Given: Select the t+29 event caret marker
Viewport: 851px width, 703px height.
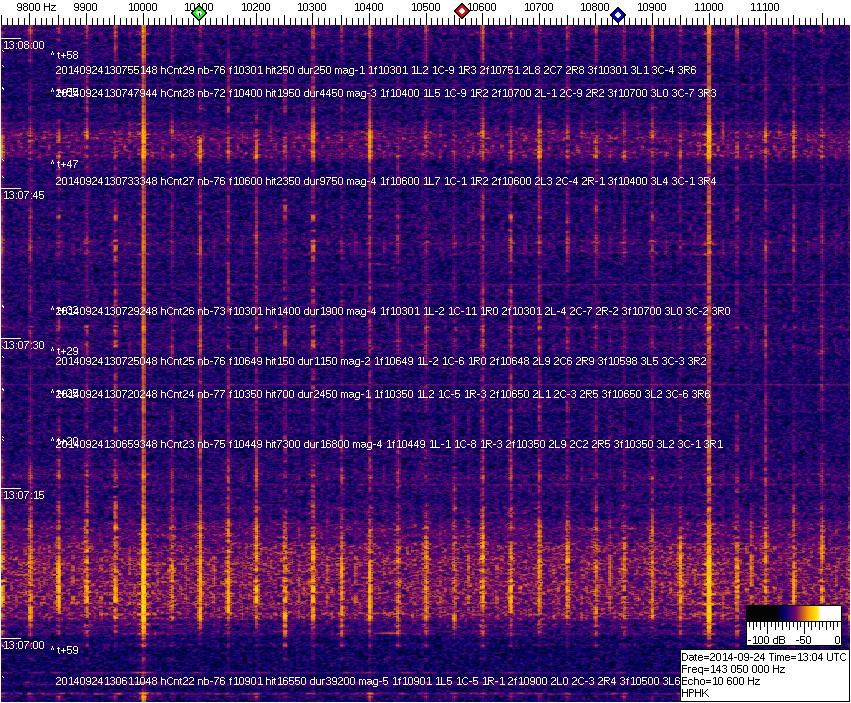Looking at the screenshot, I should pyautogui.click(x=66, y=352).
